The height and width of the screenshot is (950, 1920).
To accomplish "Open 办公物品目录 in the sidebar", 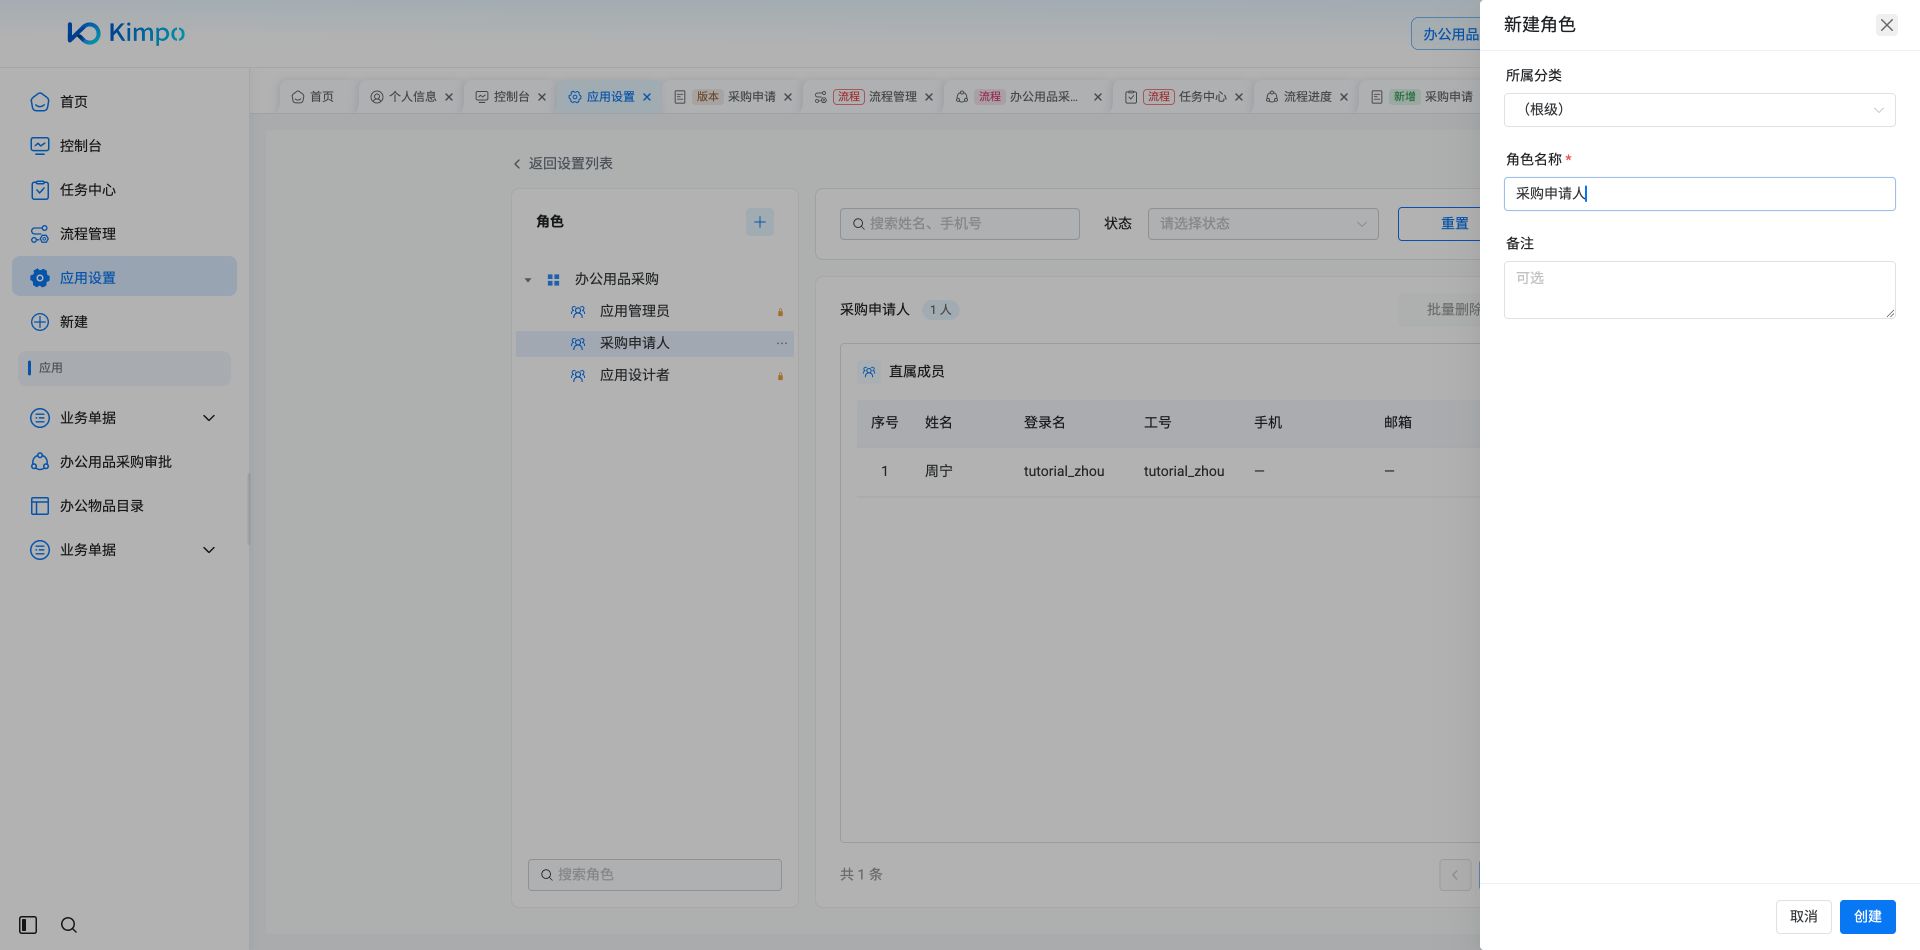I will [124, 506].
